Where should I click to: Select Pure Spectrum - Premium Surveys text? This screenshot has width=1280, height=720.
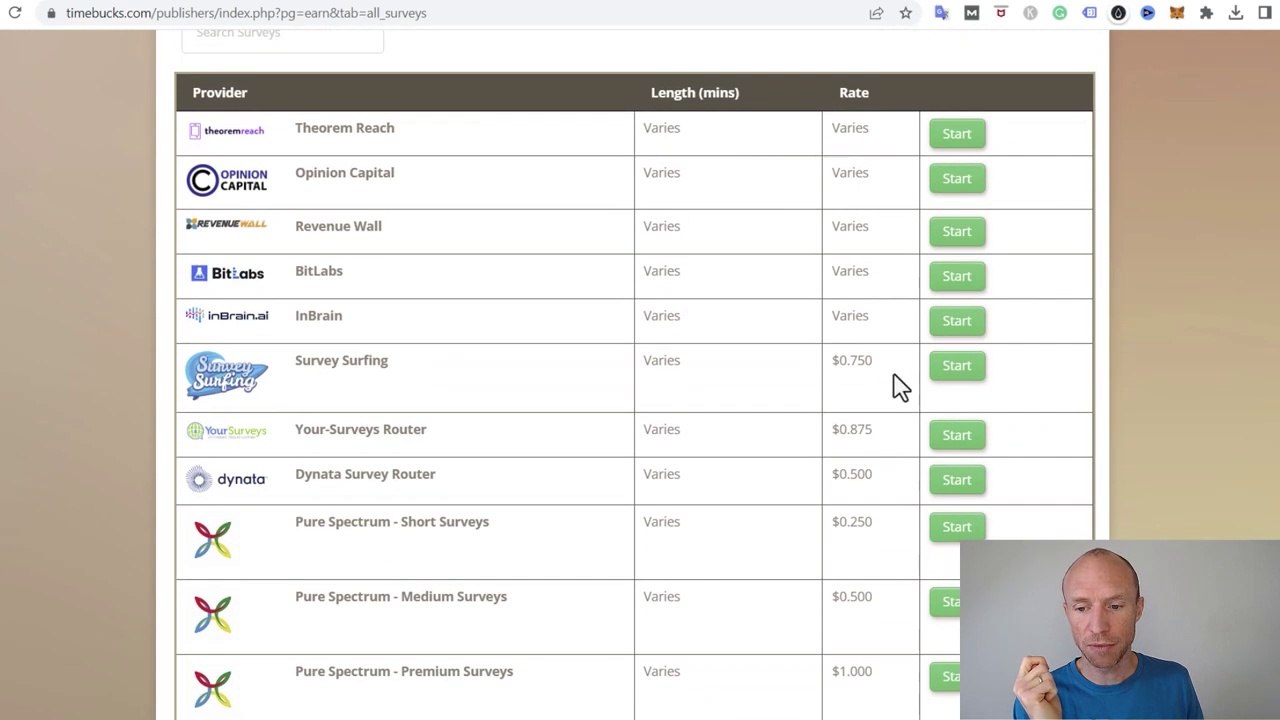pos(404,672)
